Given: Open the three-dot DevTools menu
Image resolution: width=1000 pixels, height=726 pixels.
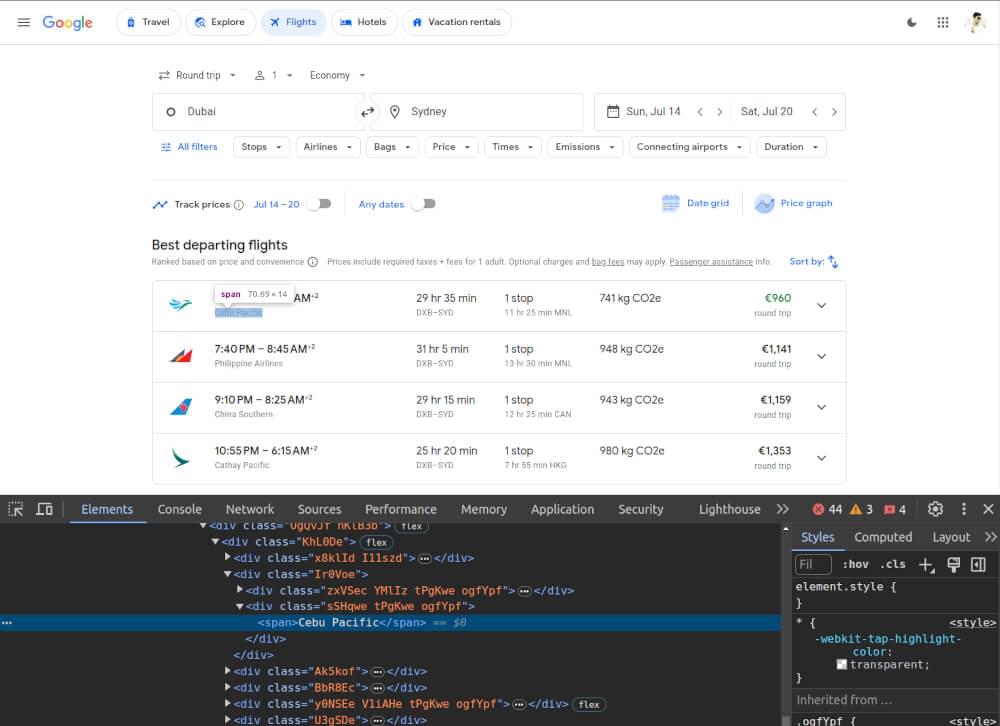Looking at the screenshot, I should [963, 509].
